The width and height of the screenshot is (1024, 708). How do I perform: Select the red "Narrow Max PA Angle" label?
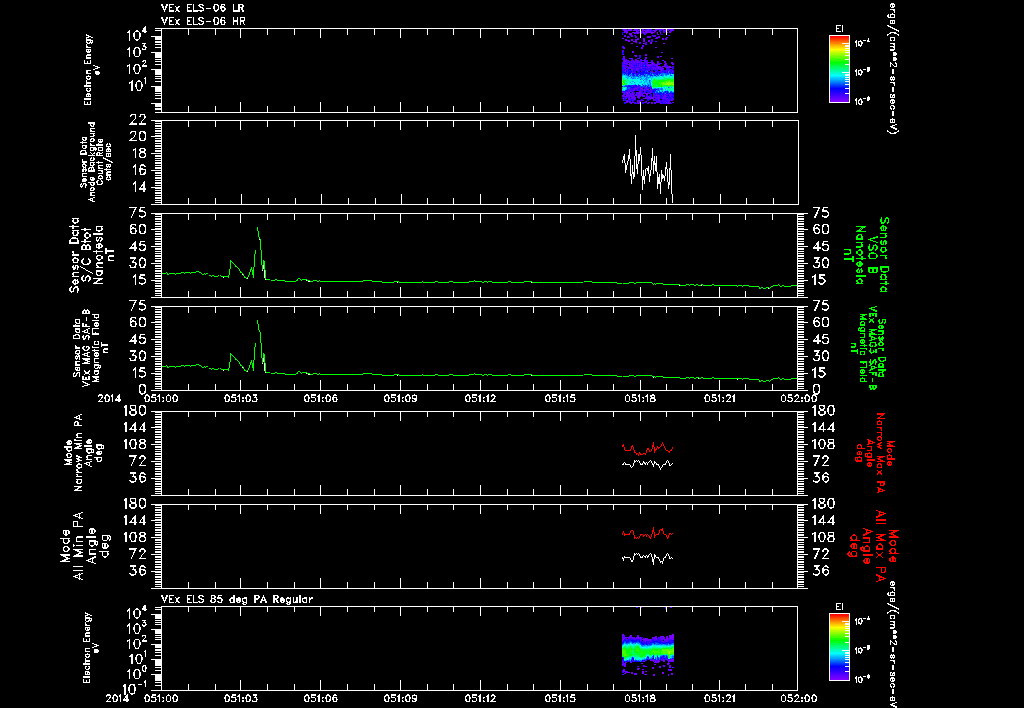point(875,453)
